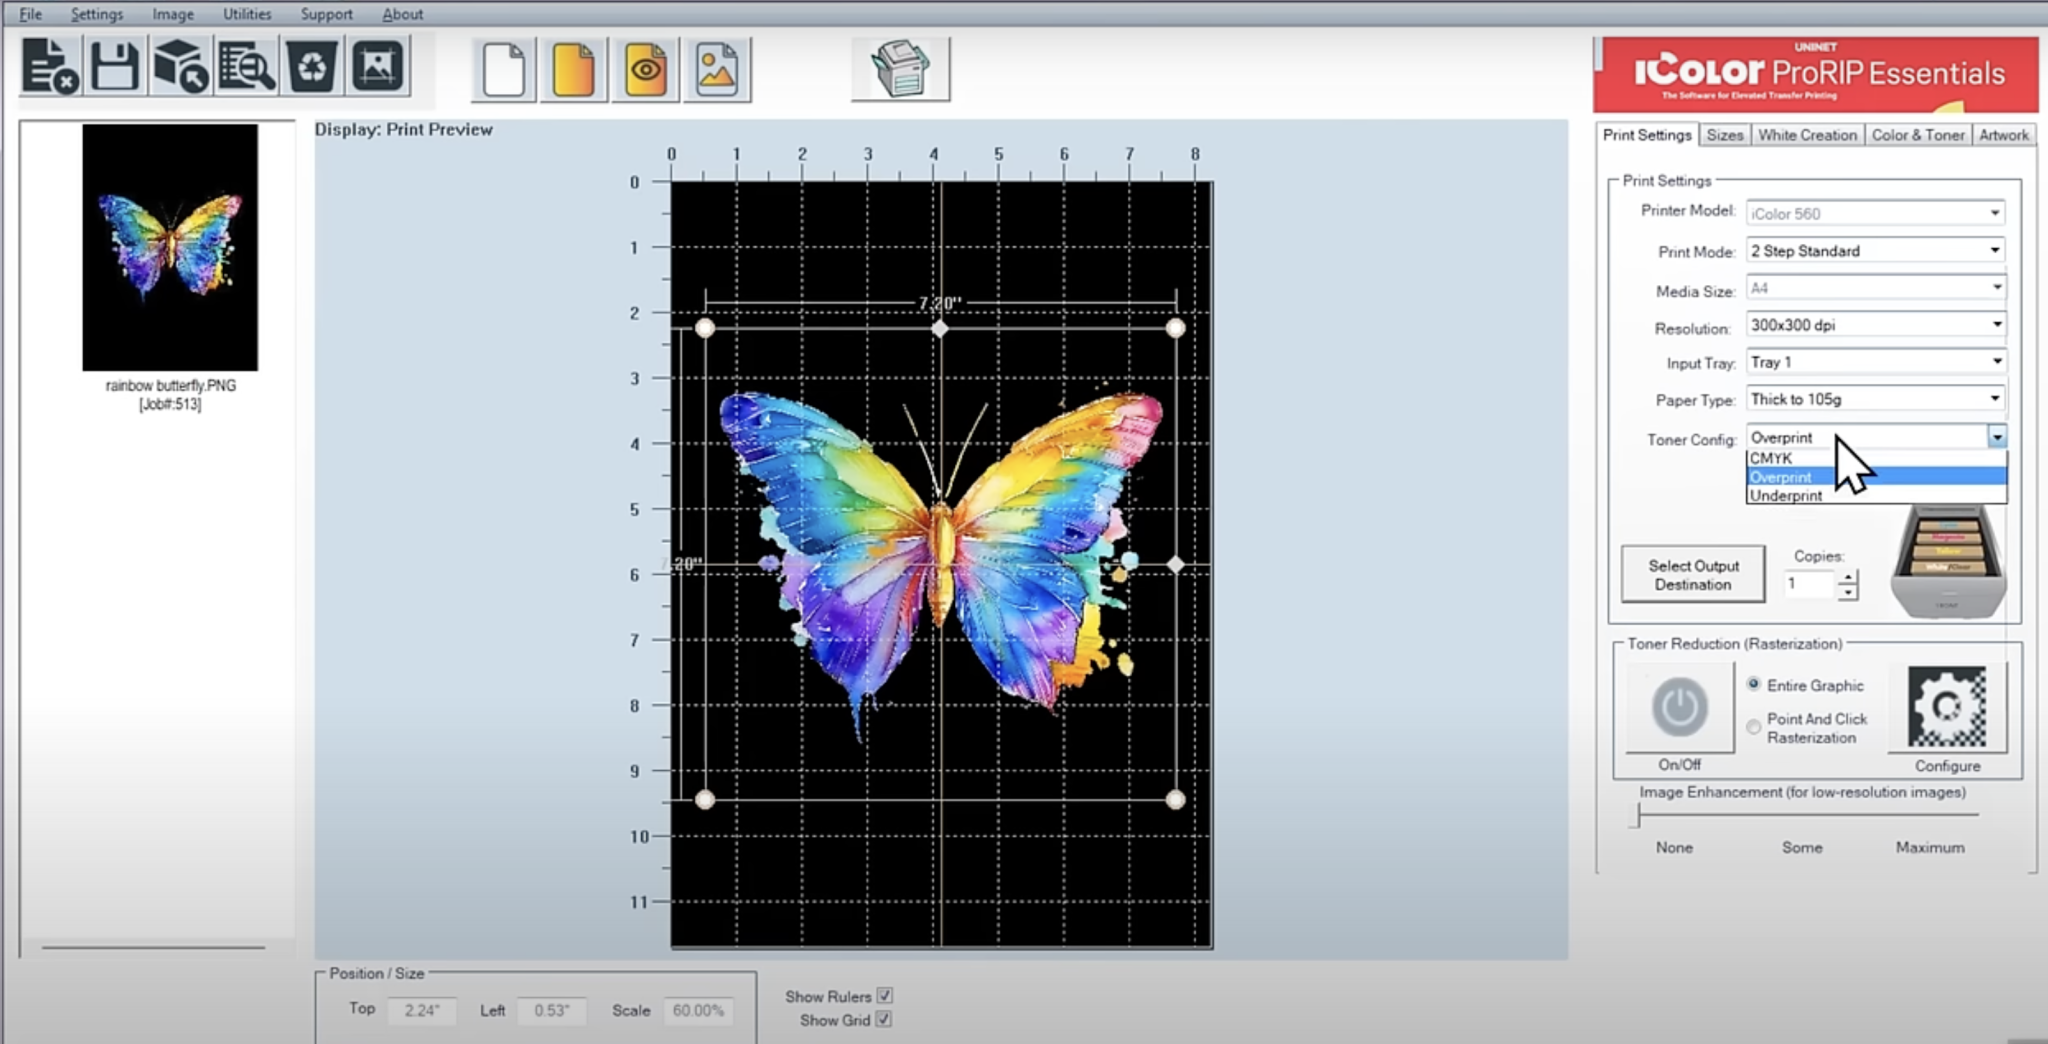Click the recycle bin toolbar icon
2048x1044 pixels.
point(312,68)
